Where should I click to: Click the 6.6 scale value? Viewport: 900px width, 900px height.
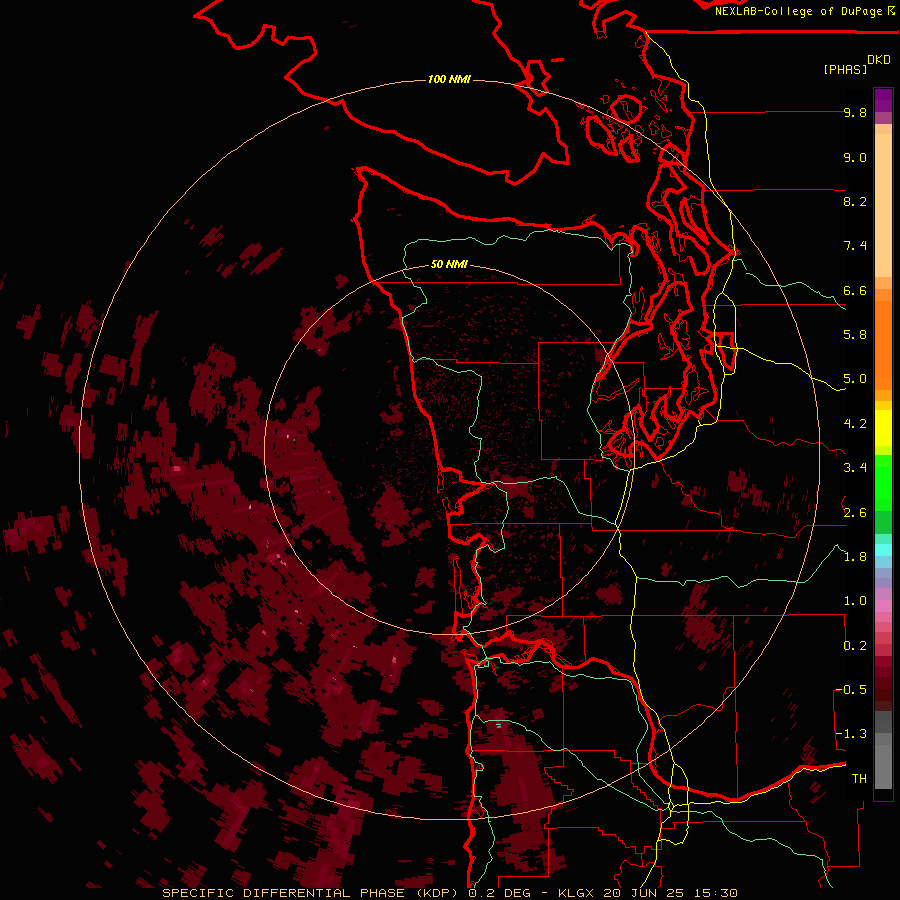point(855,290)
